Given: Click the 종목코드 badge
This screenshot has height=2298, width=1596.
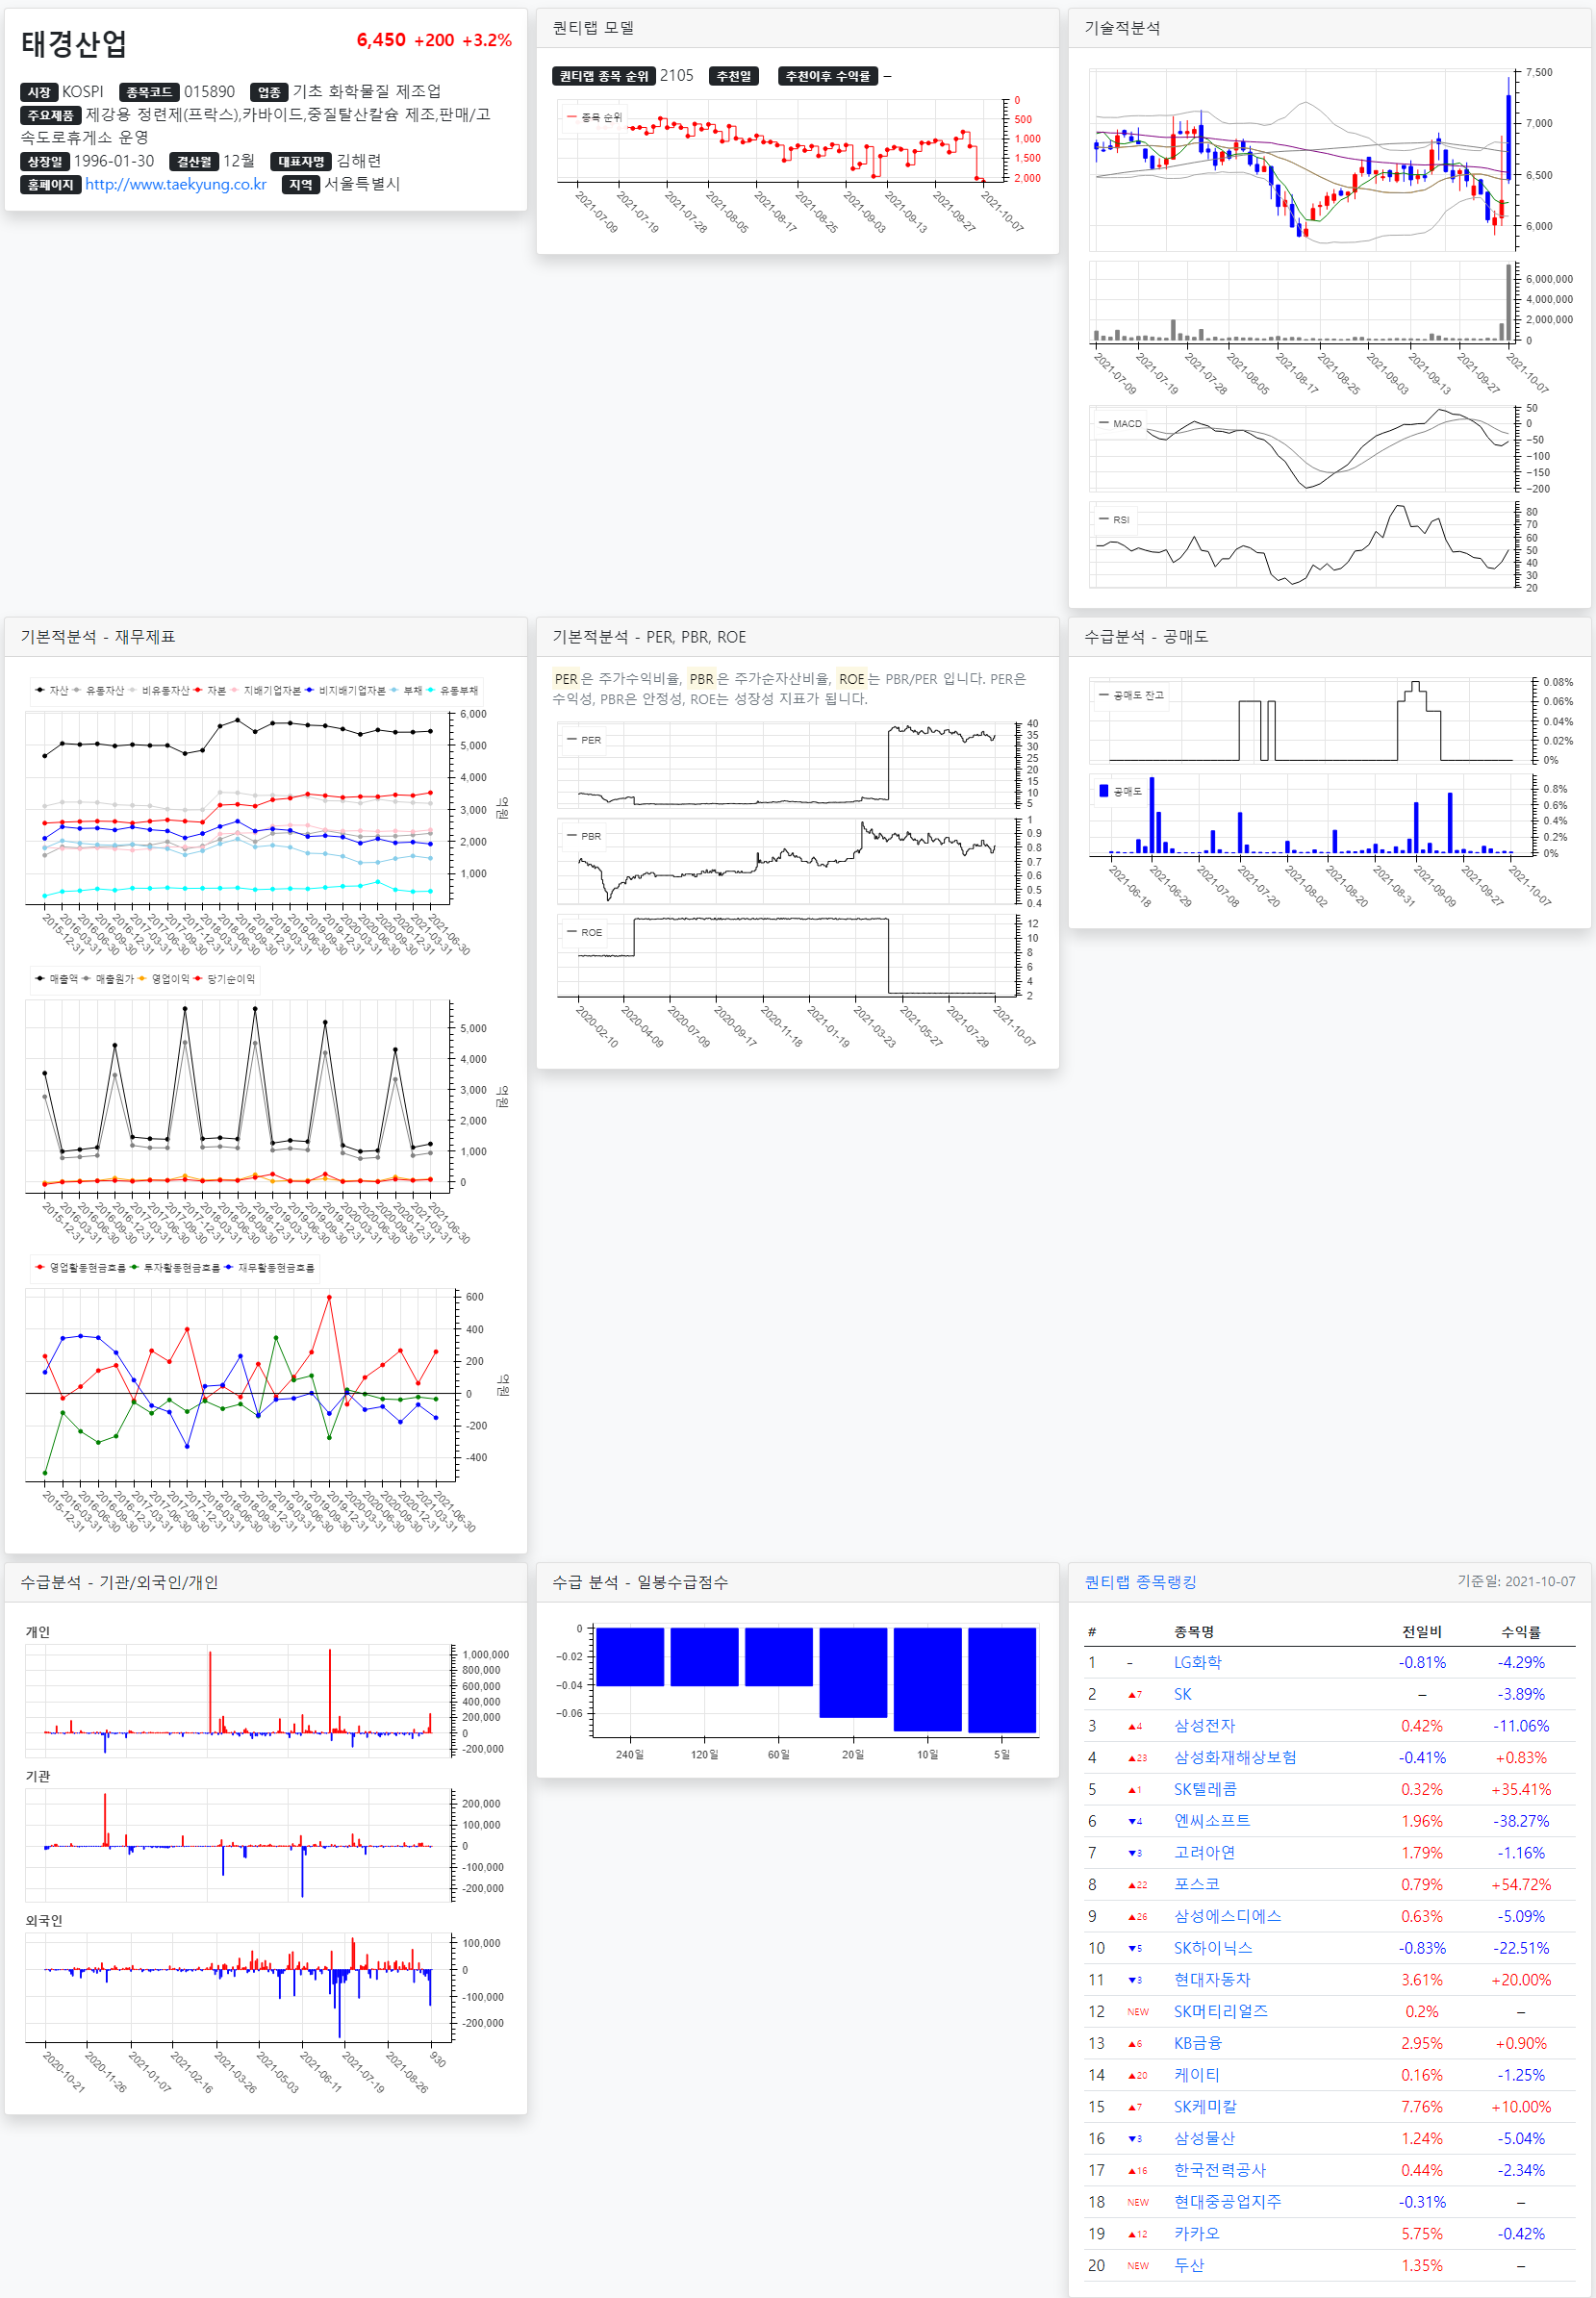Looking at the screenshot, I should click(149, 92).
